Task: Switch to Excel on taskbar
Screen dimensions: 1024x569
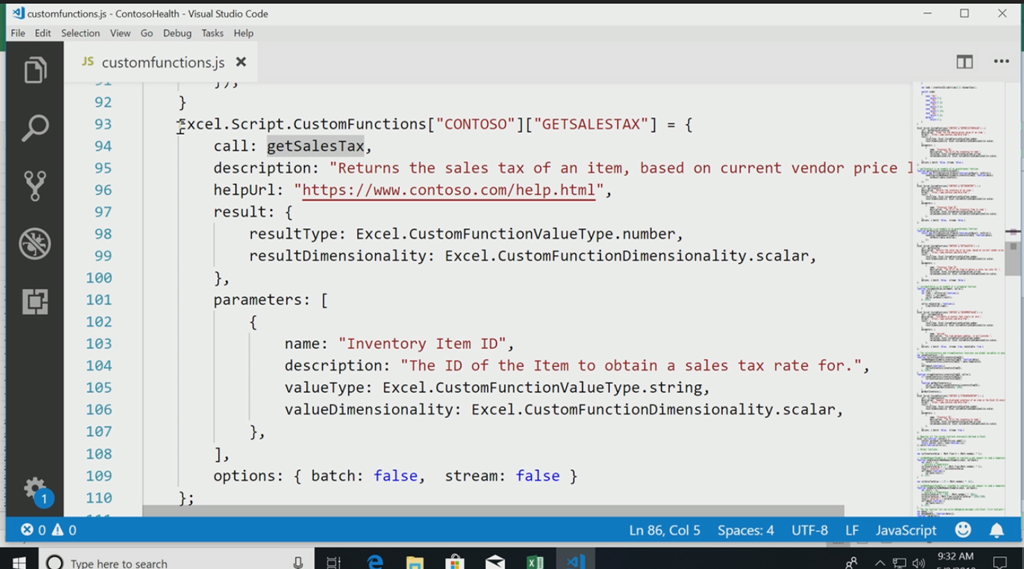Action: point(535,562)
